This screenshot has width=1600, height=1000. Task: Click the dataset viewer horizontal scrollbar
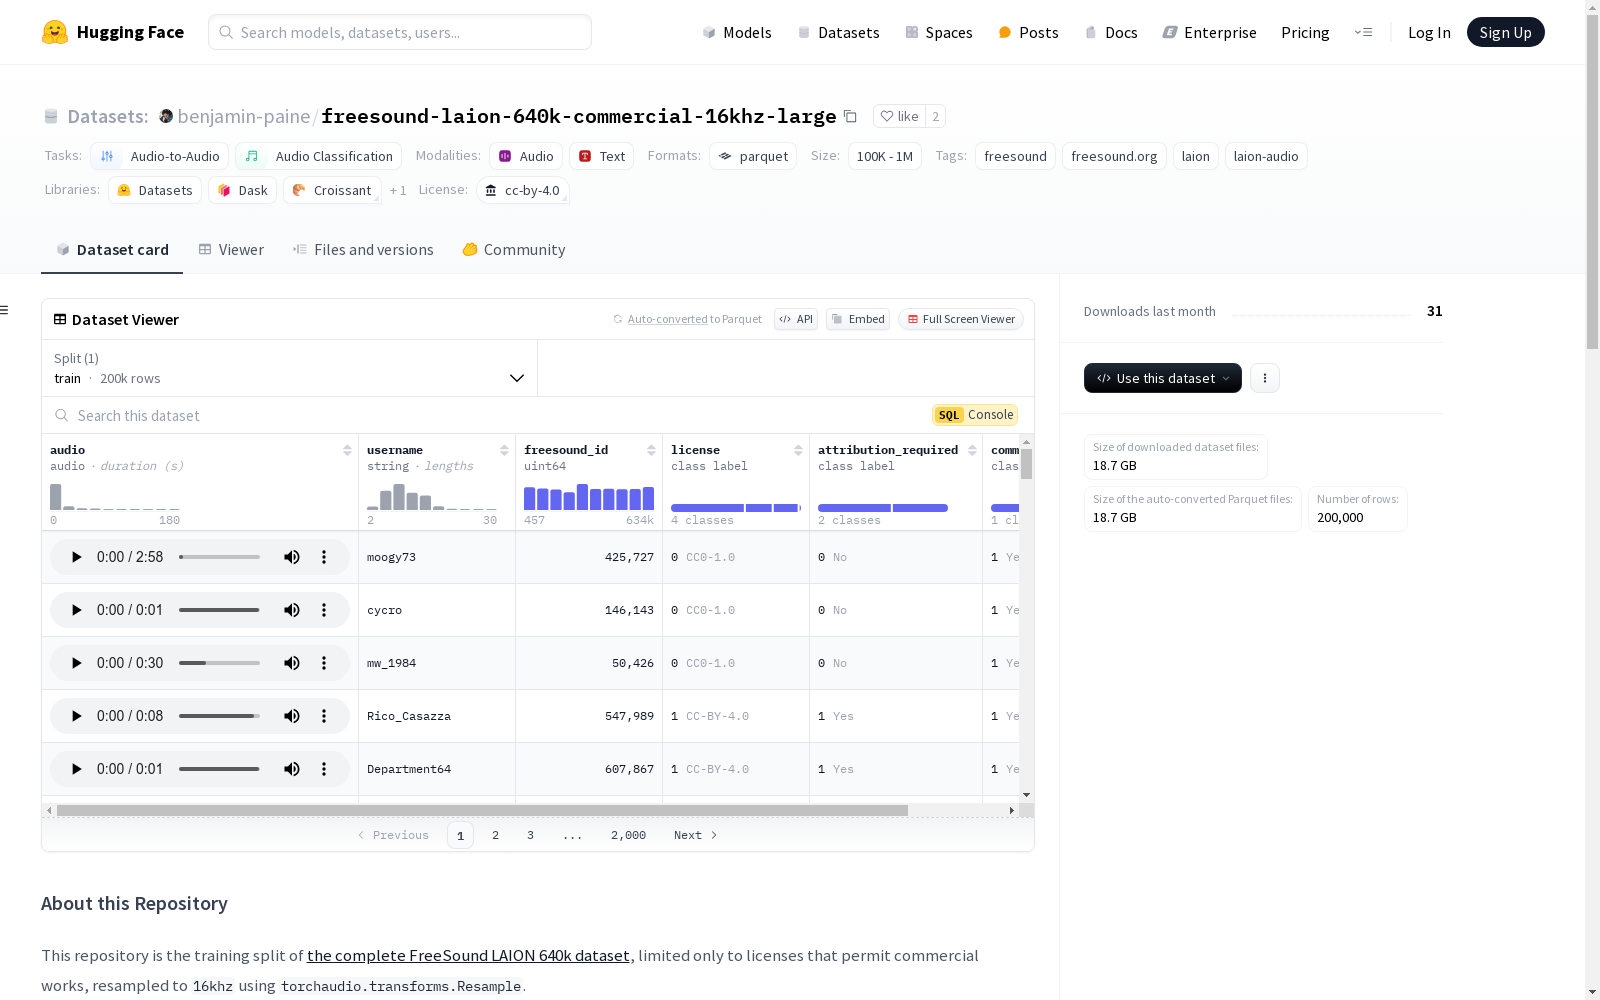[x=482, y=810]
